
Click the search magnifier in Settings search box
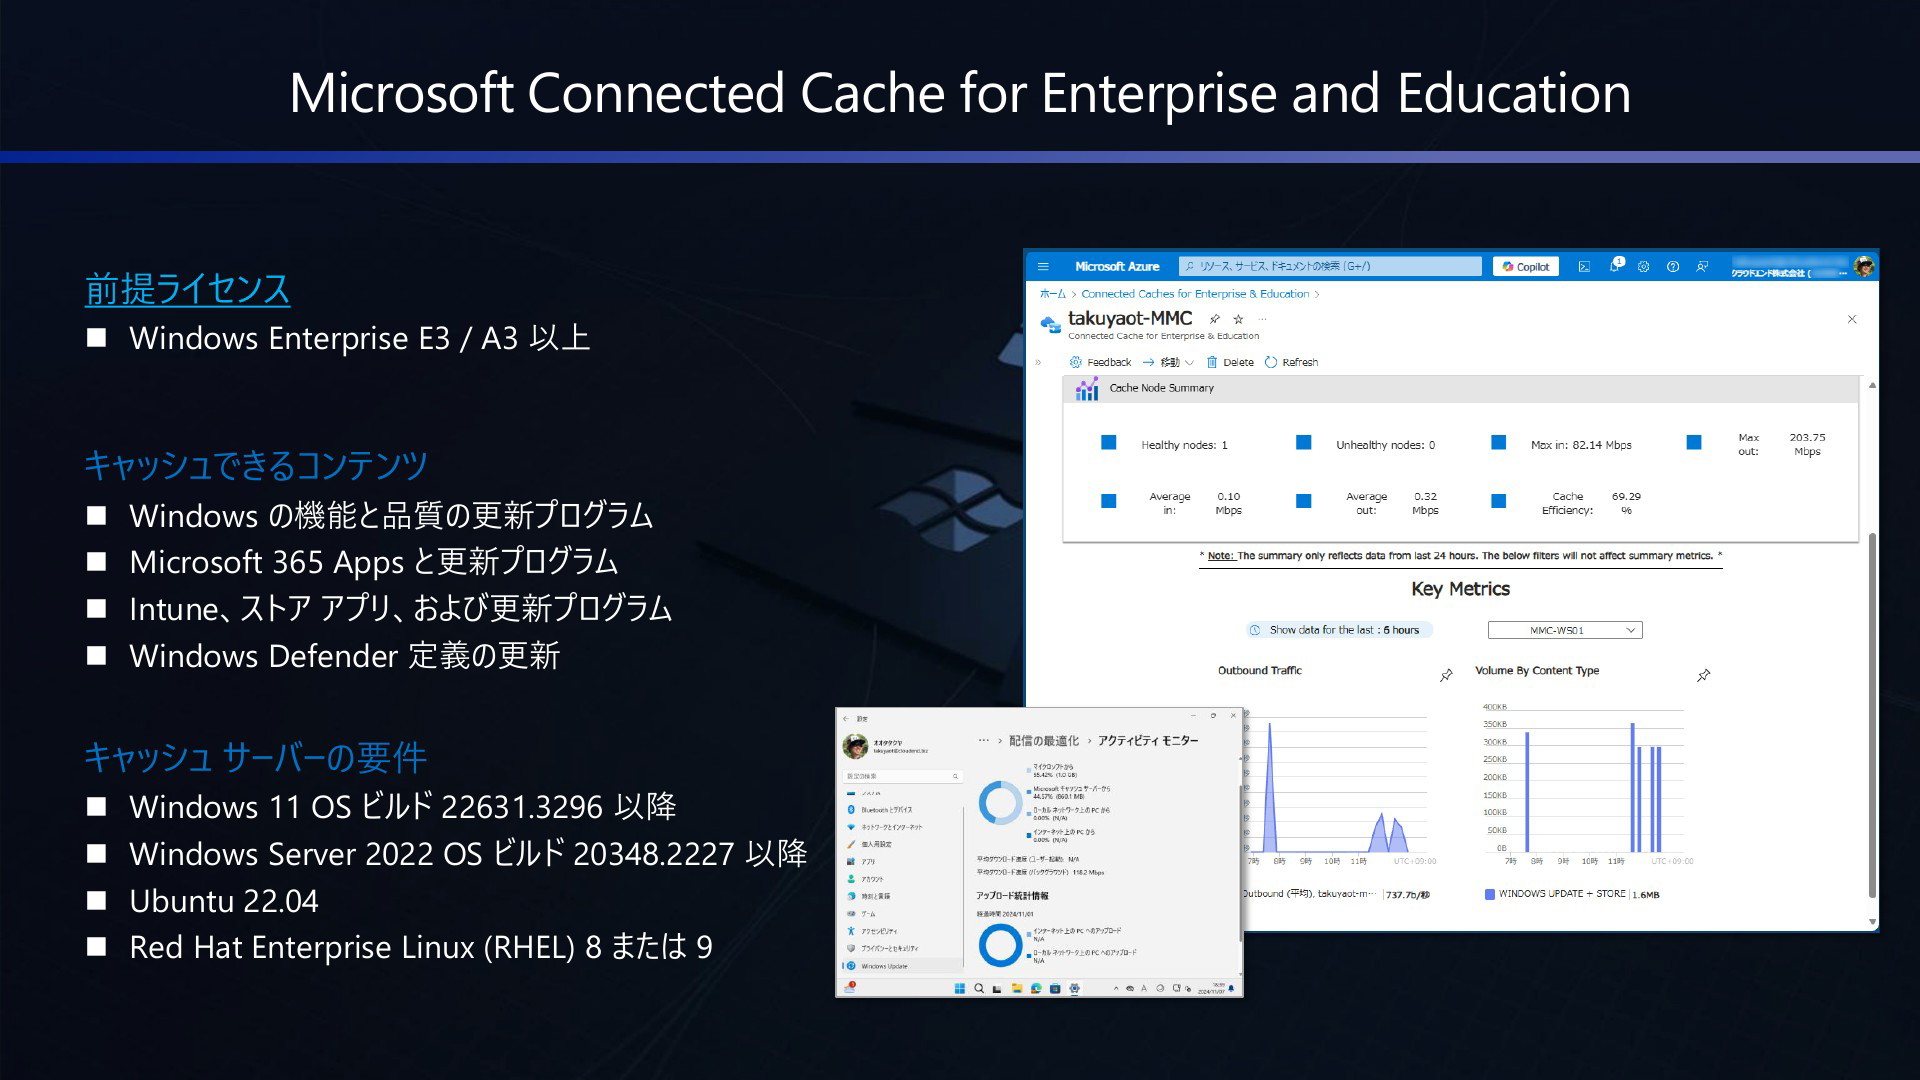click(x=955, y=776)
